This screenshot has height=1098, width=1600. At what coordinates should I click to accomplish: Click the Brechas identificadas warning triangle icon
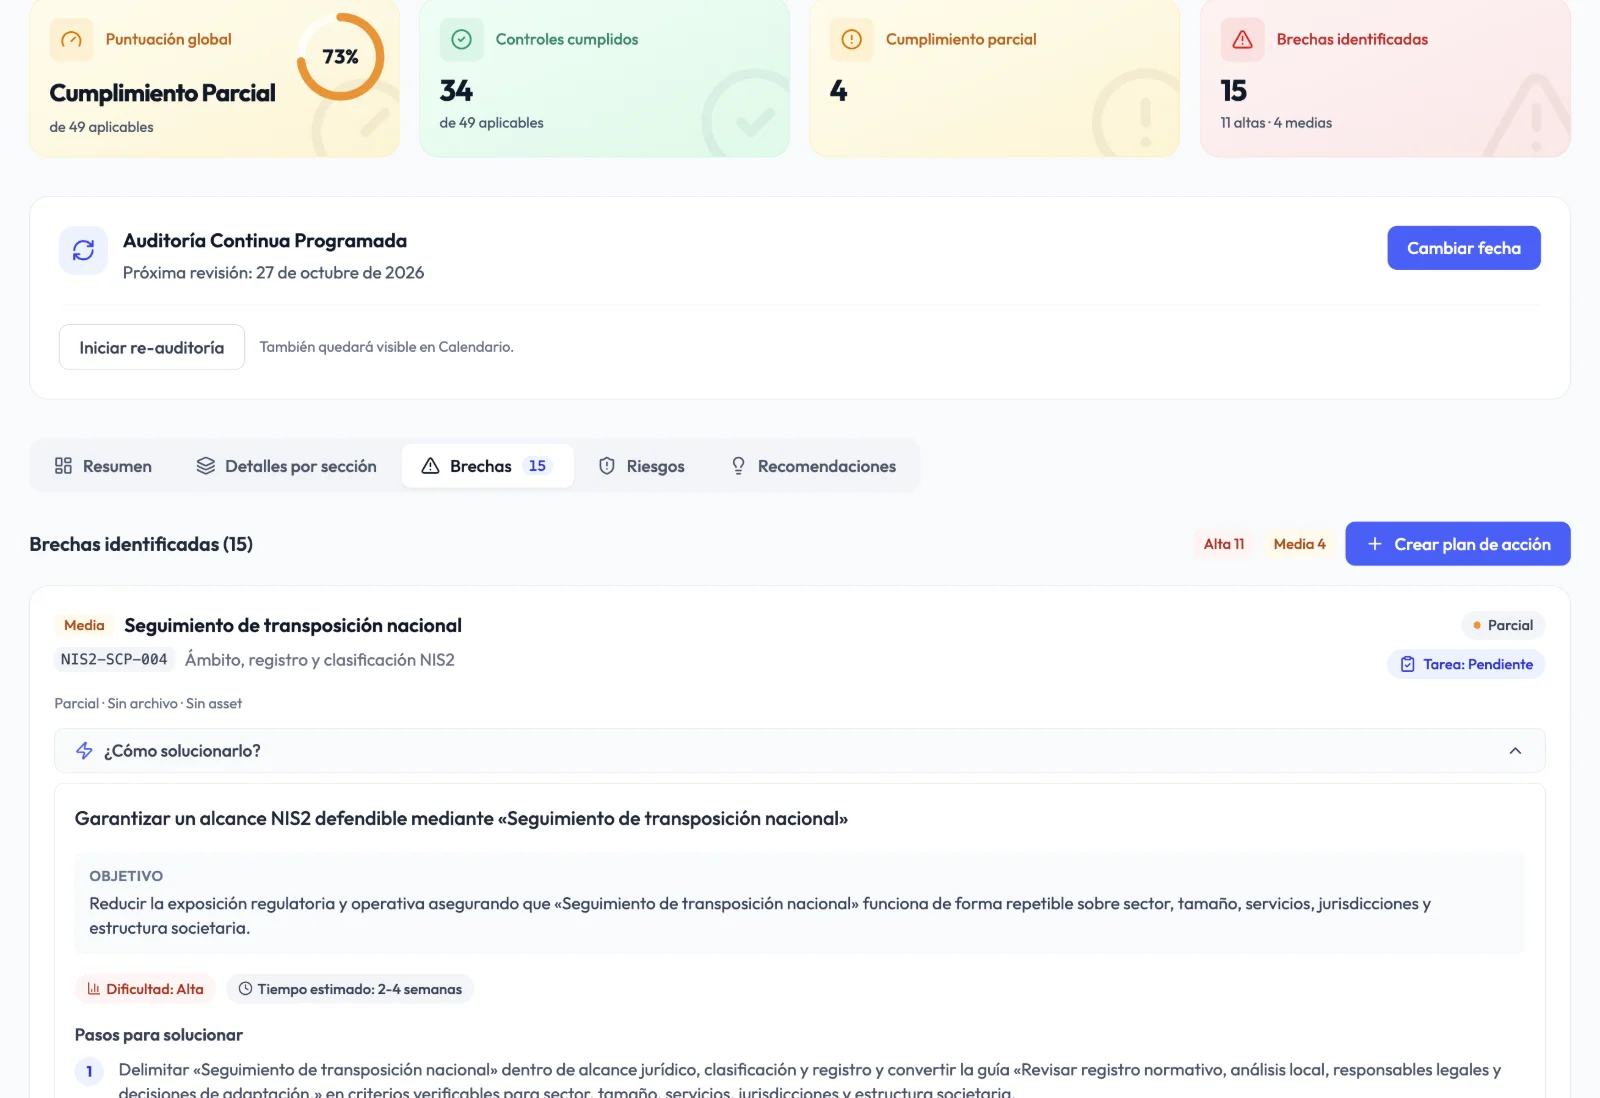point(1242,40)
